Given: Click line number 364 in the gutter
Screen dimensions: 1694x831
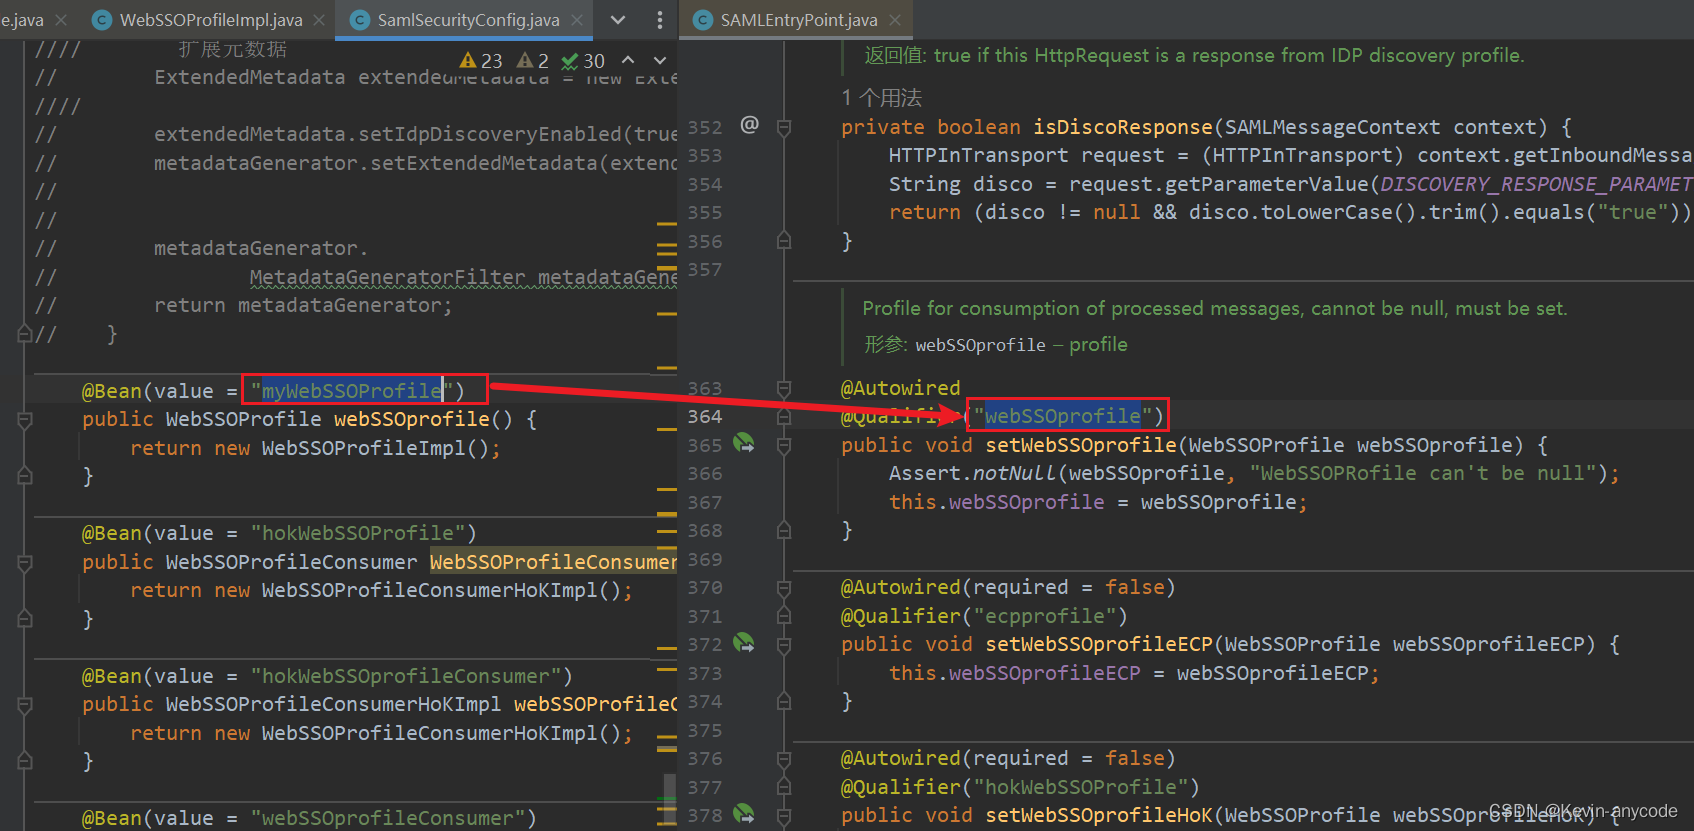Looking at the screenshot, I should (x=705, y=416).
